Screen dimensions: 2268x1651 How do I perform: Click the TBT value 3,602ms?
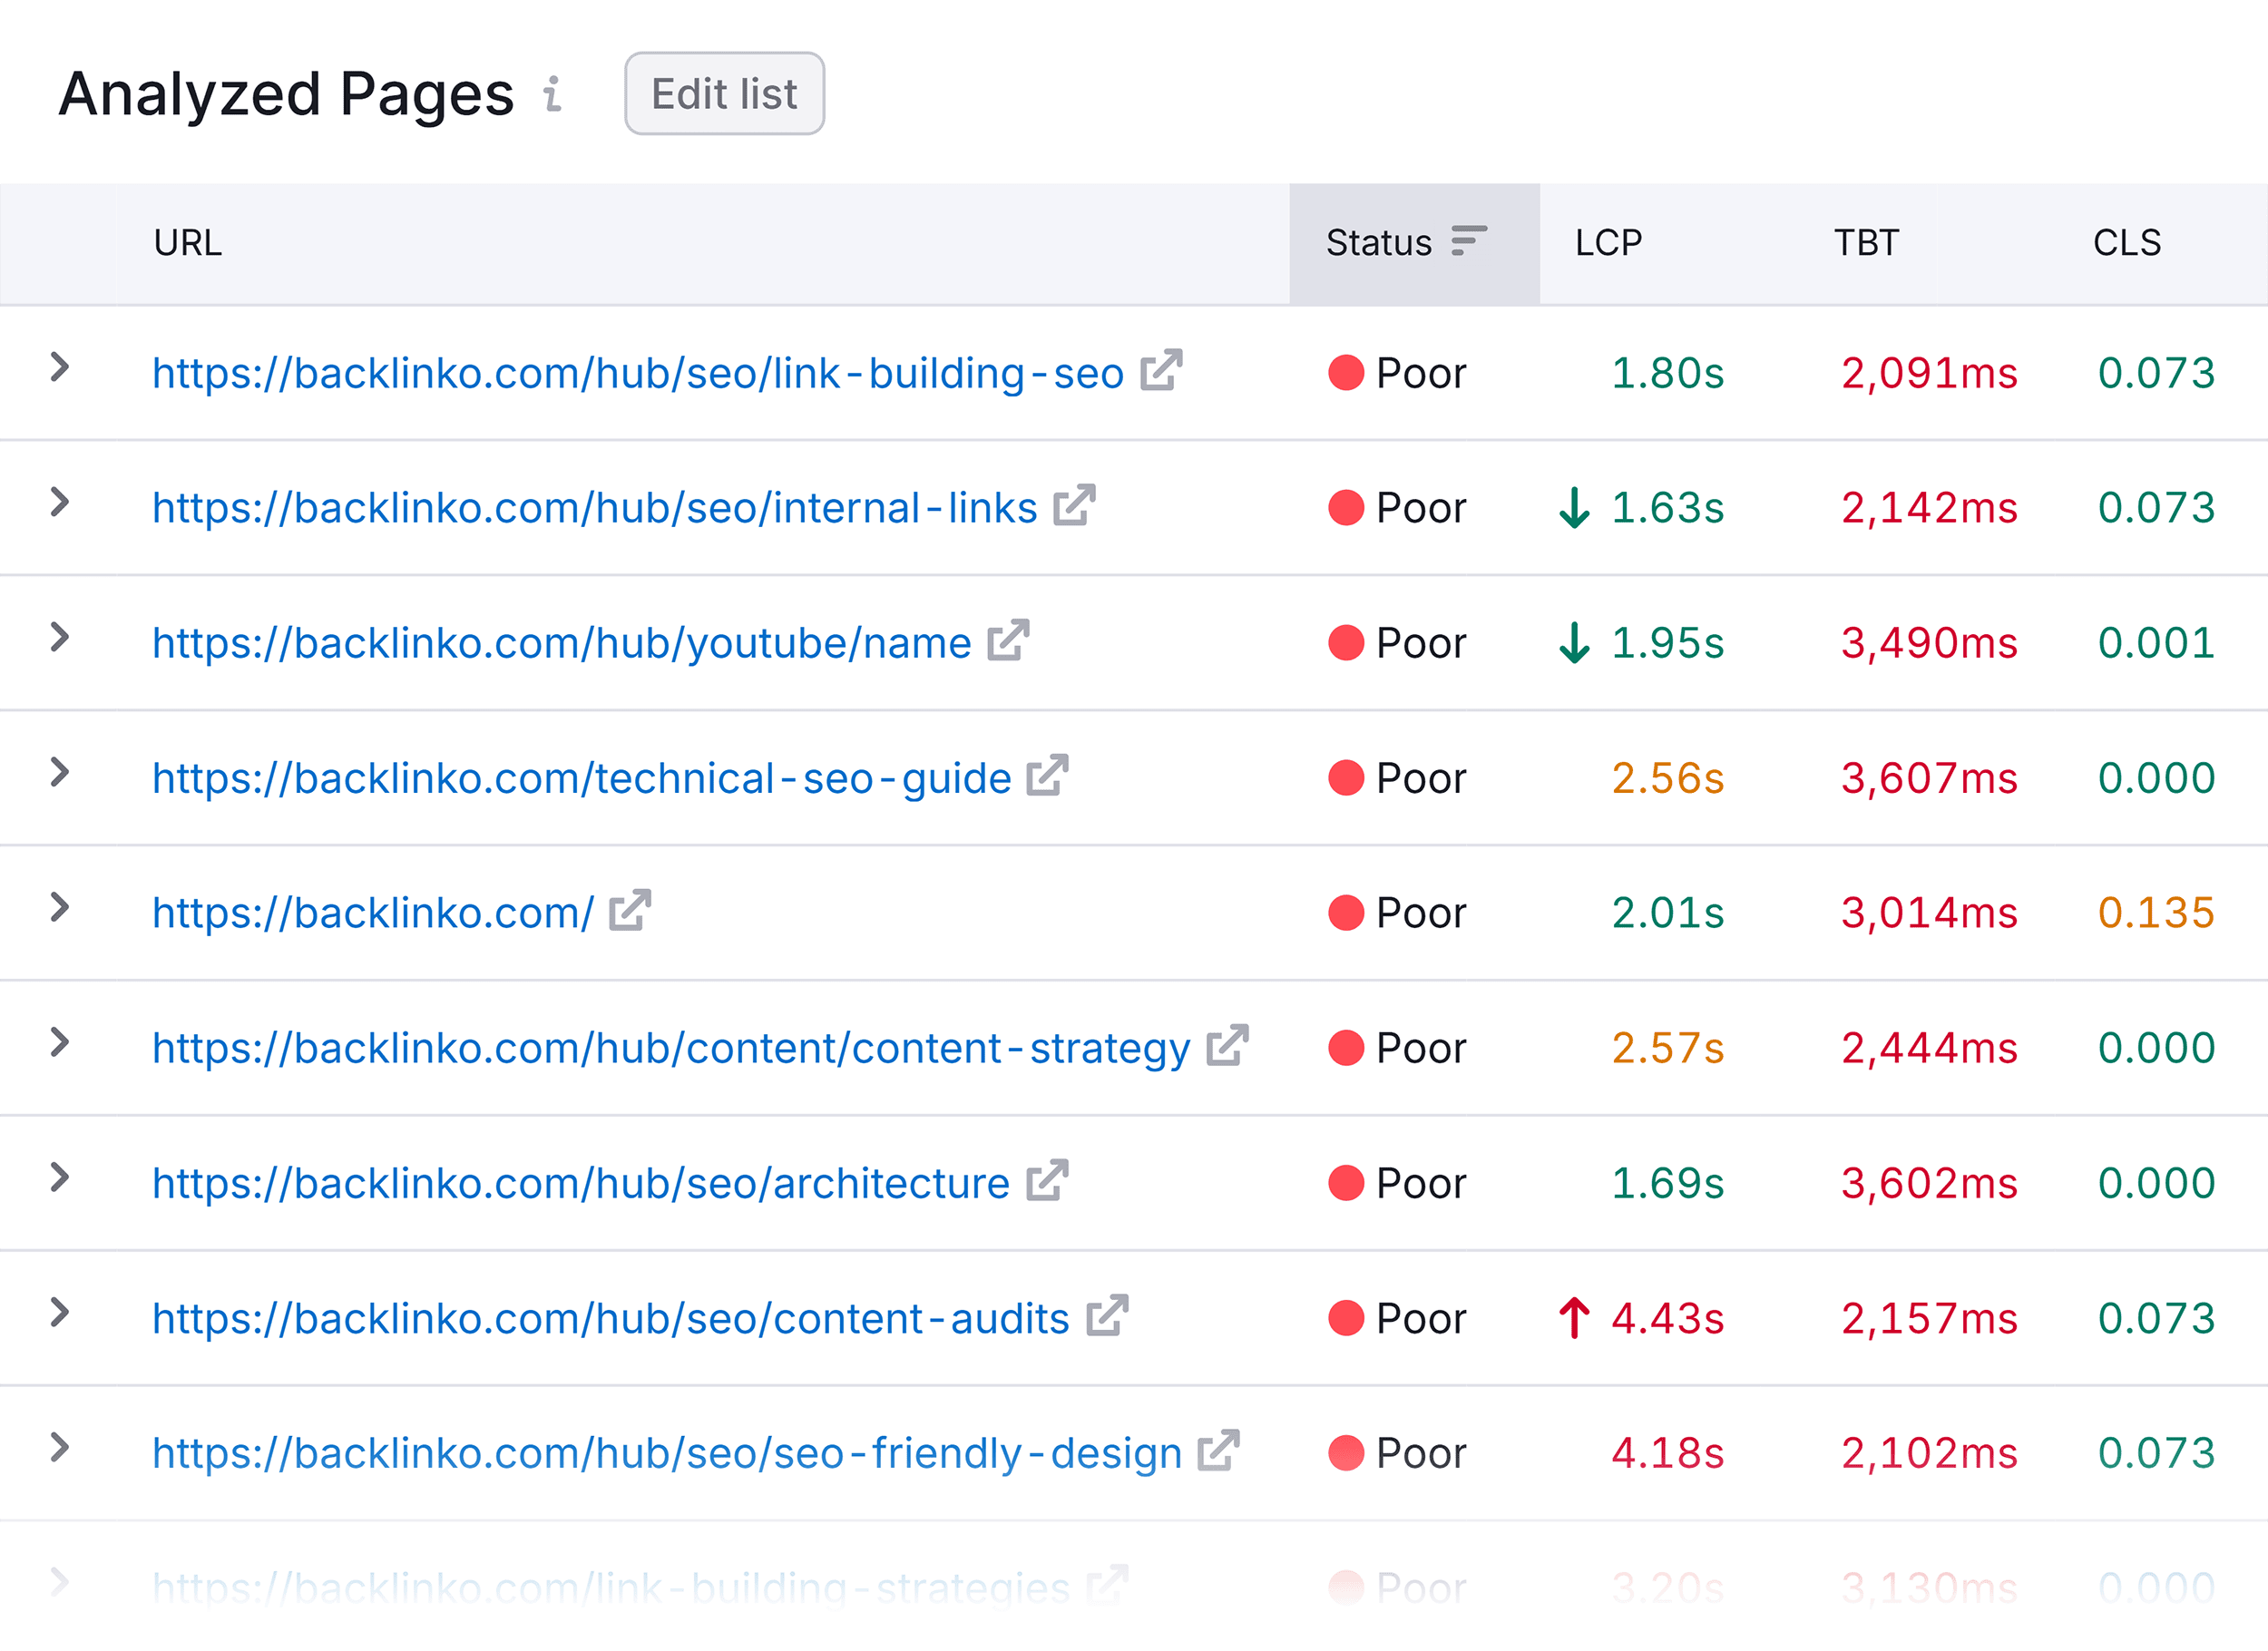(x=1930, y=1183)
